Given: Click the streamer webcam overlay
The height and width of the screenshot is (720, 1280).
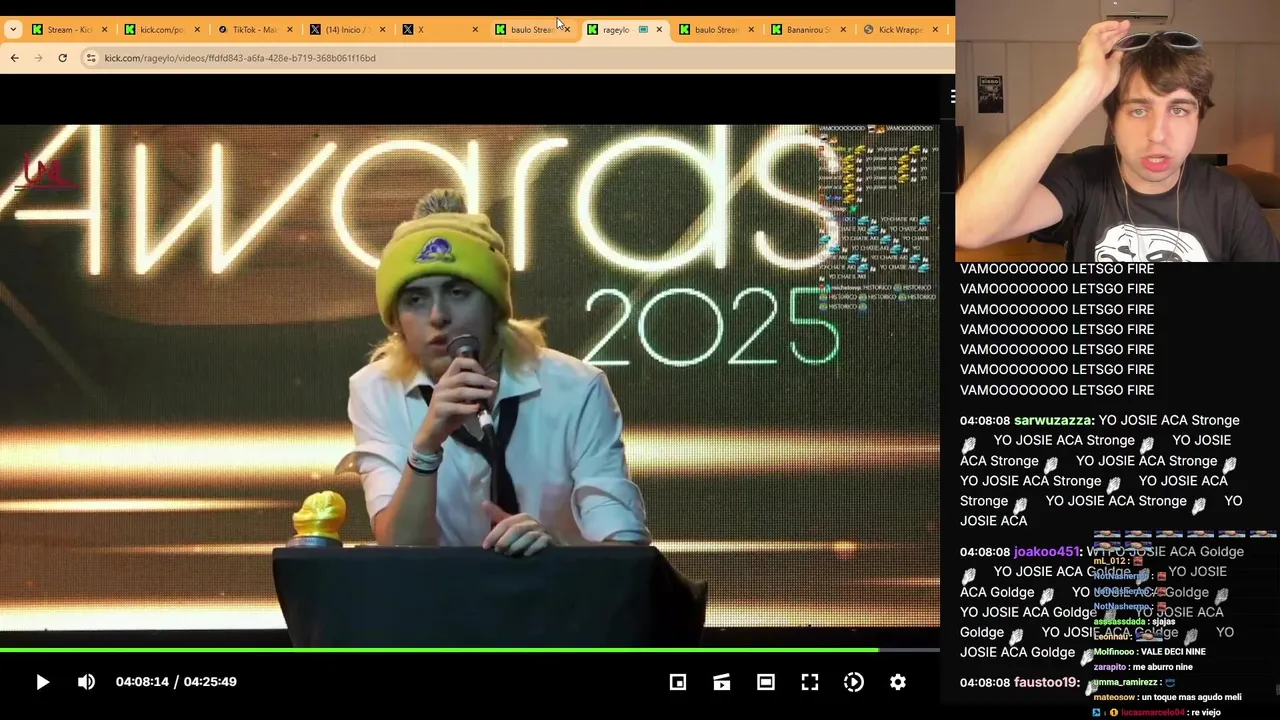Looking at the screenshot, I should (x=1117, y=131).
